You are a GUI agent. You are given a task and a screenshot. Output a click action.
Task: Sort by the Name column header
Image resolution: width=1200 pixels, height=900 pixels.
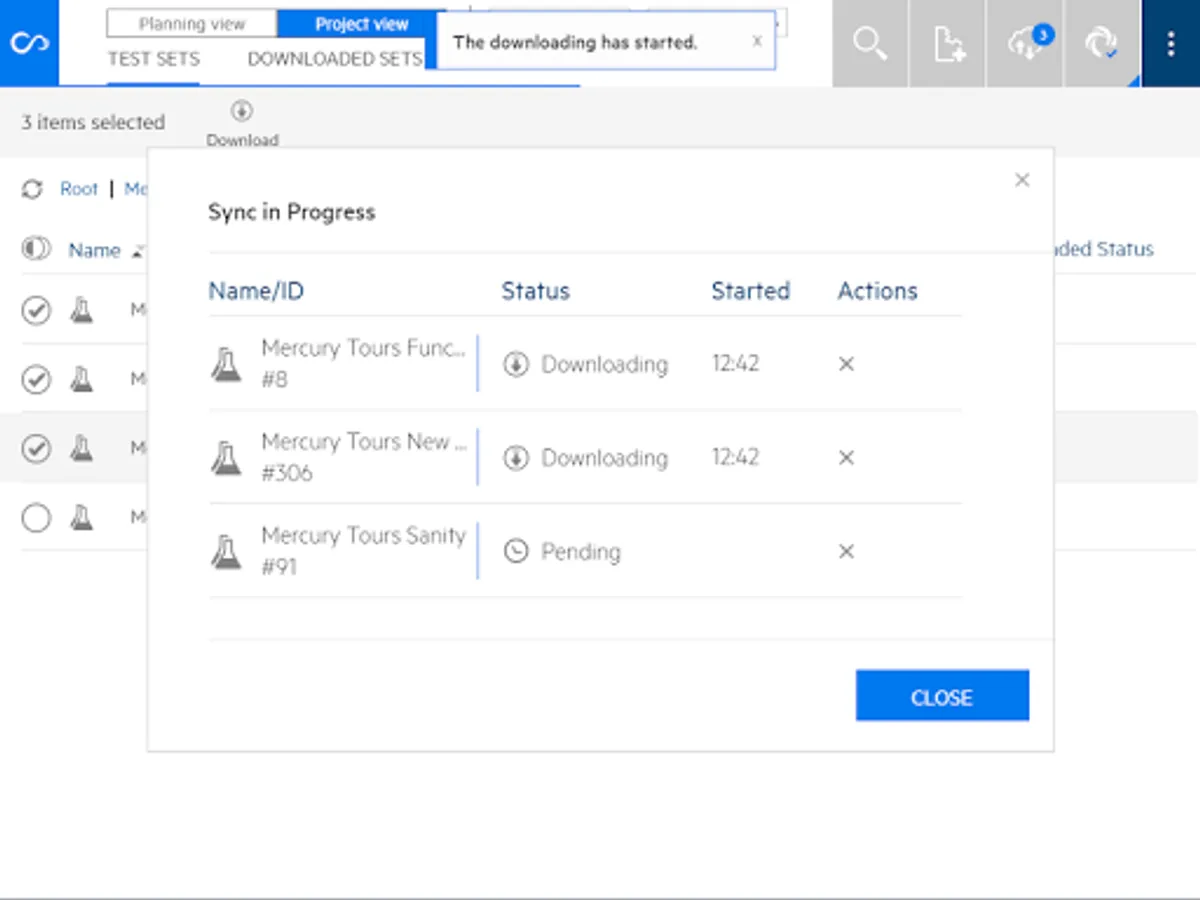(x=94, y=250)
